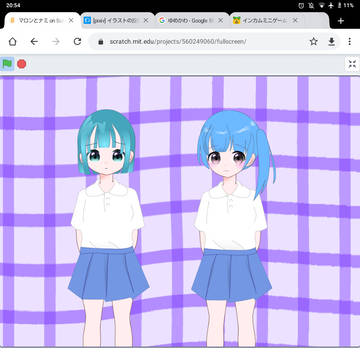Reload the current page
The height and width of the screenshot is (360, 360).
point(77,42)
